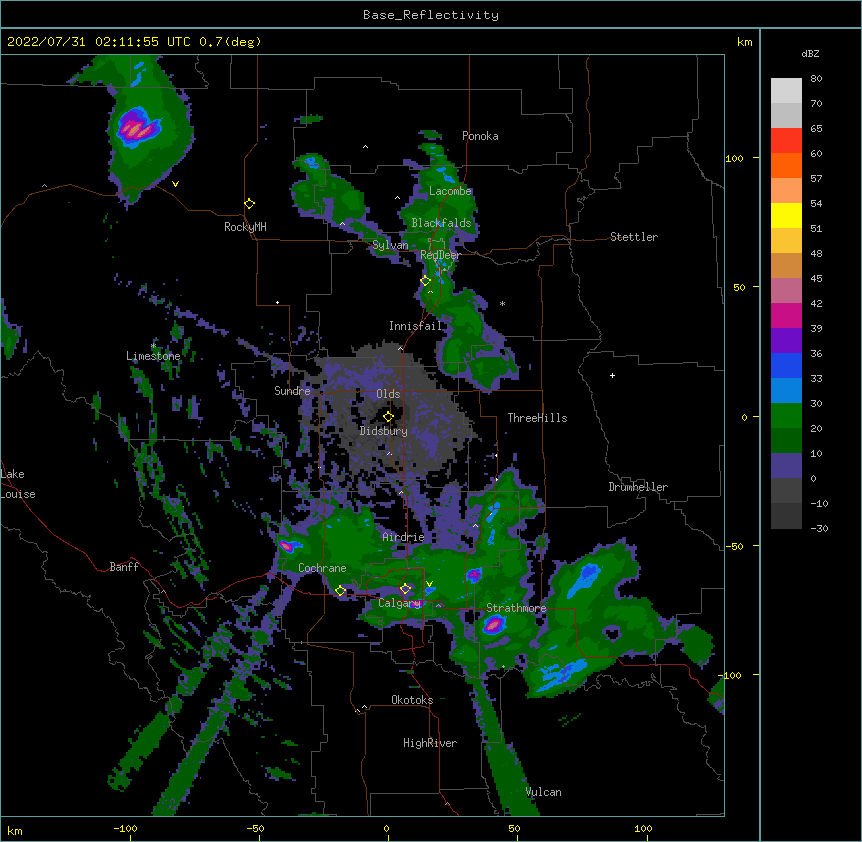Click the HighRiver town label
The image size is (862, 842).
coord(430,743)
